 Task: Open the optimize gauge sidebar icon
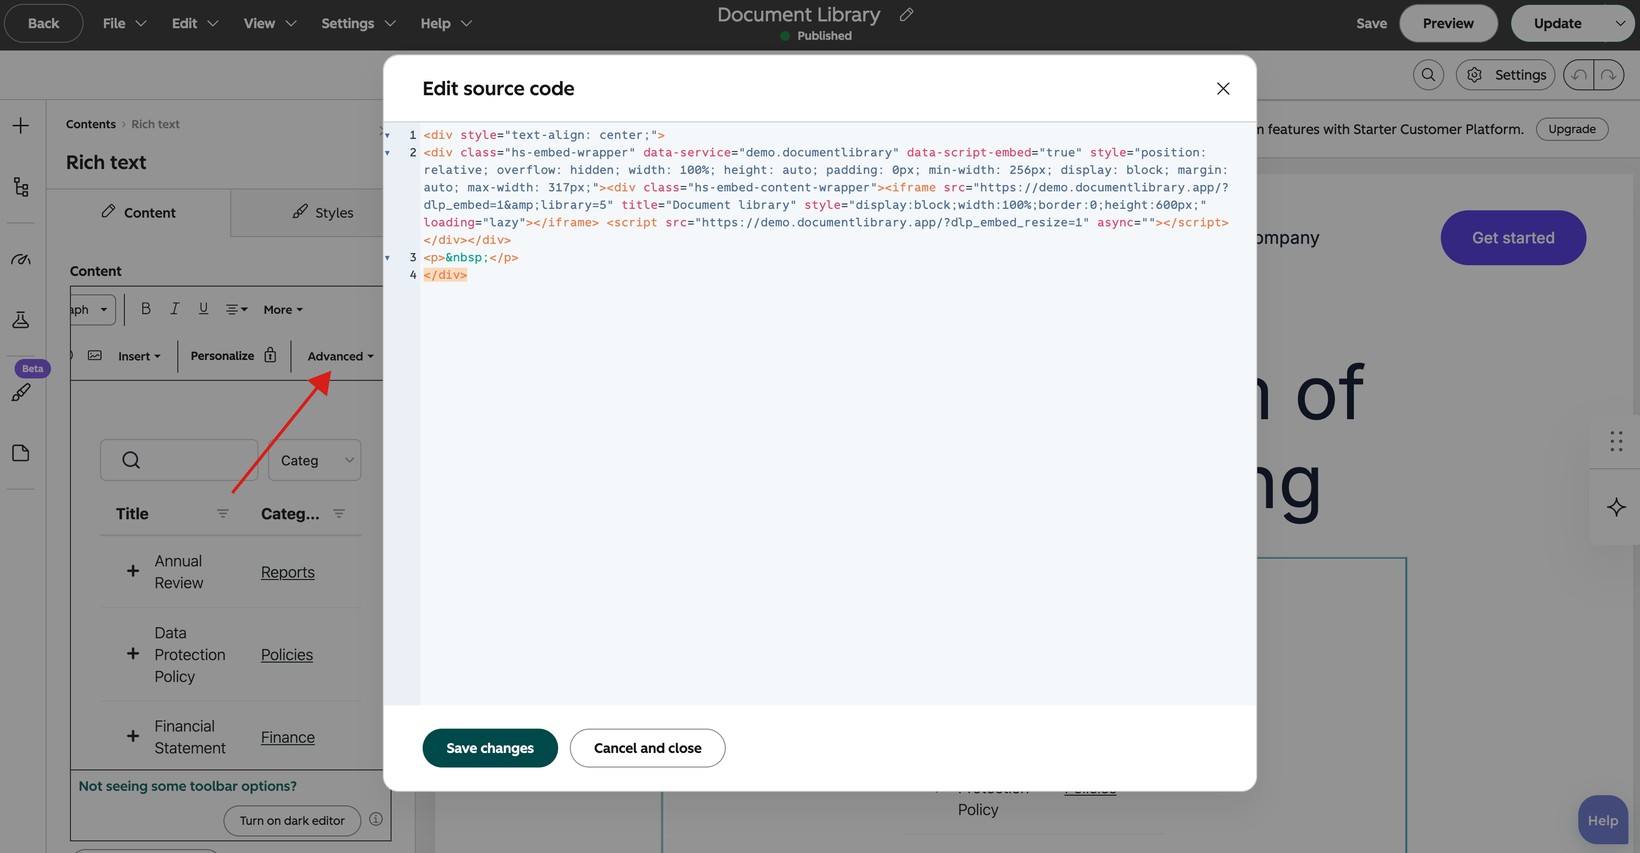point(21,259)
